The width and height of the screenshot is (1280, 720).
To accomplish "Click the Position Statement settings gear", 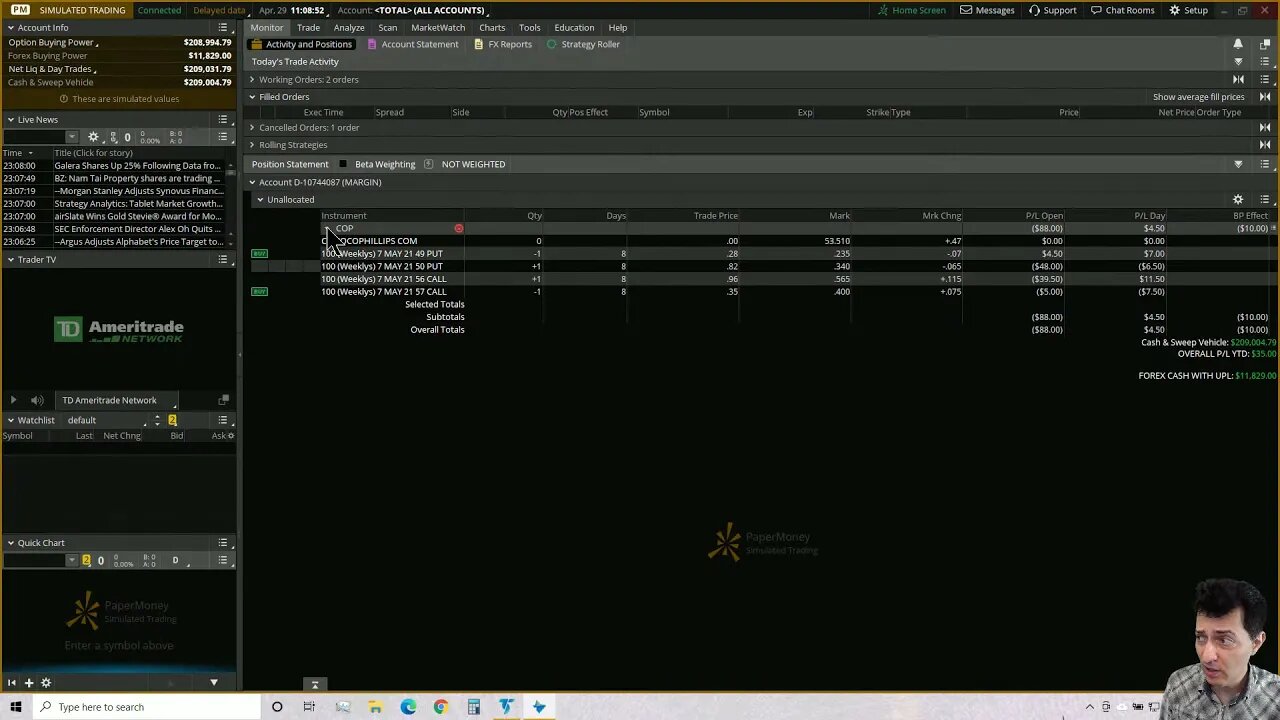I will (x=1238, y=199).
